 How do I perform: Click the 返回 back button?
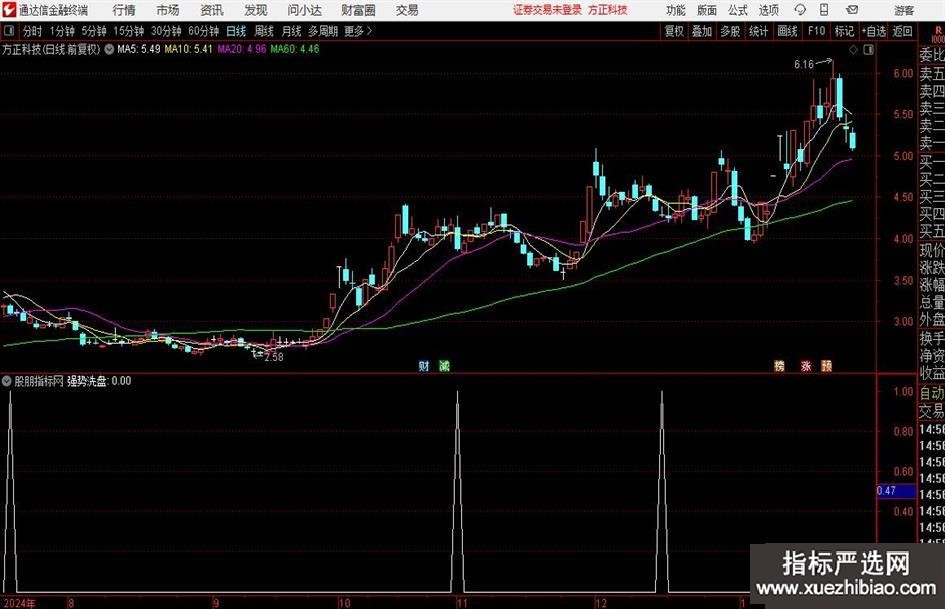point(902,31)
